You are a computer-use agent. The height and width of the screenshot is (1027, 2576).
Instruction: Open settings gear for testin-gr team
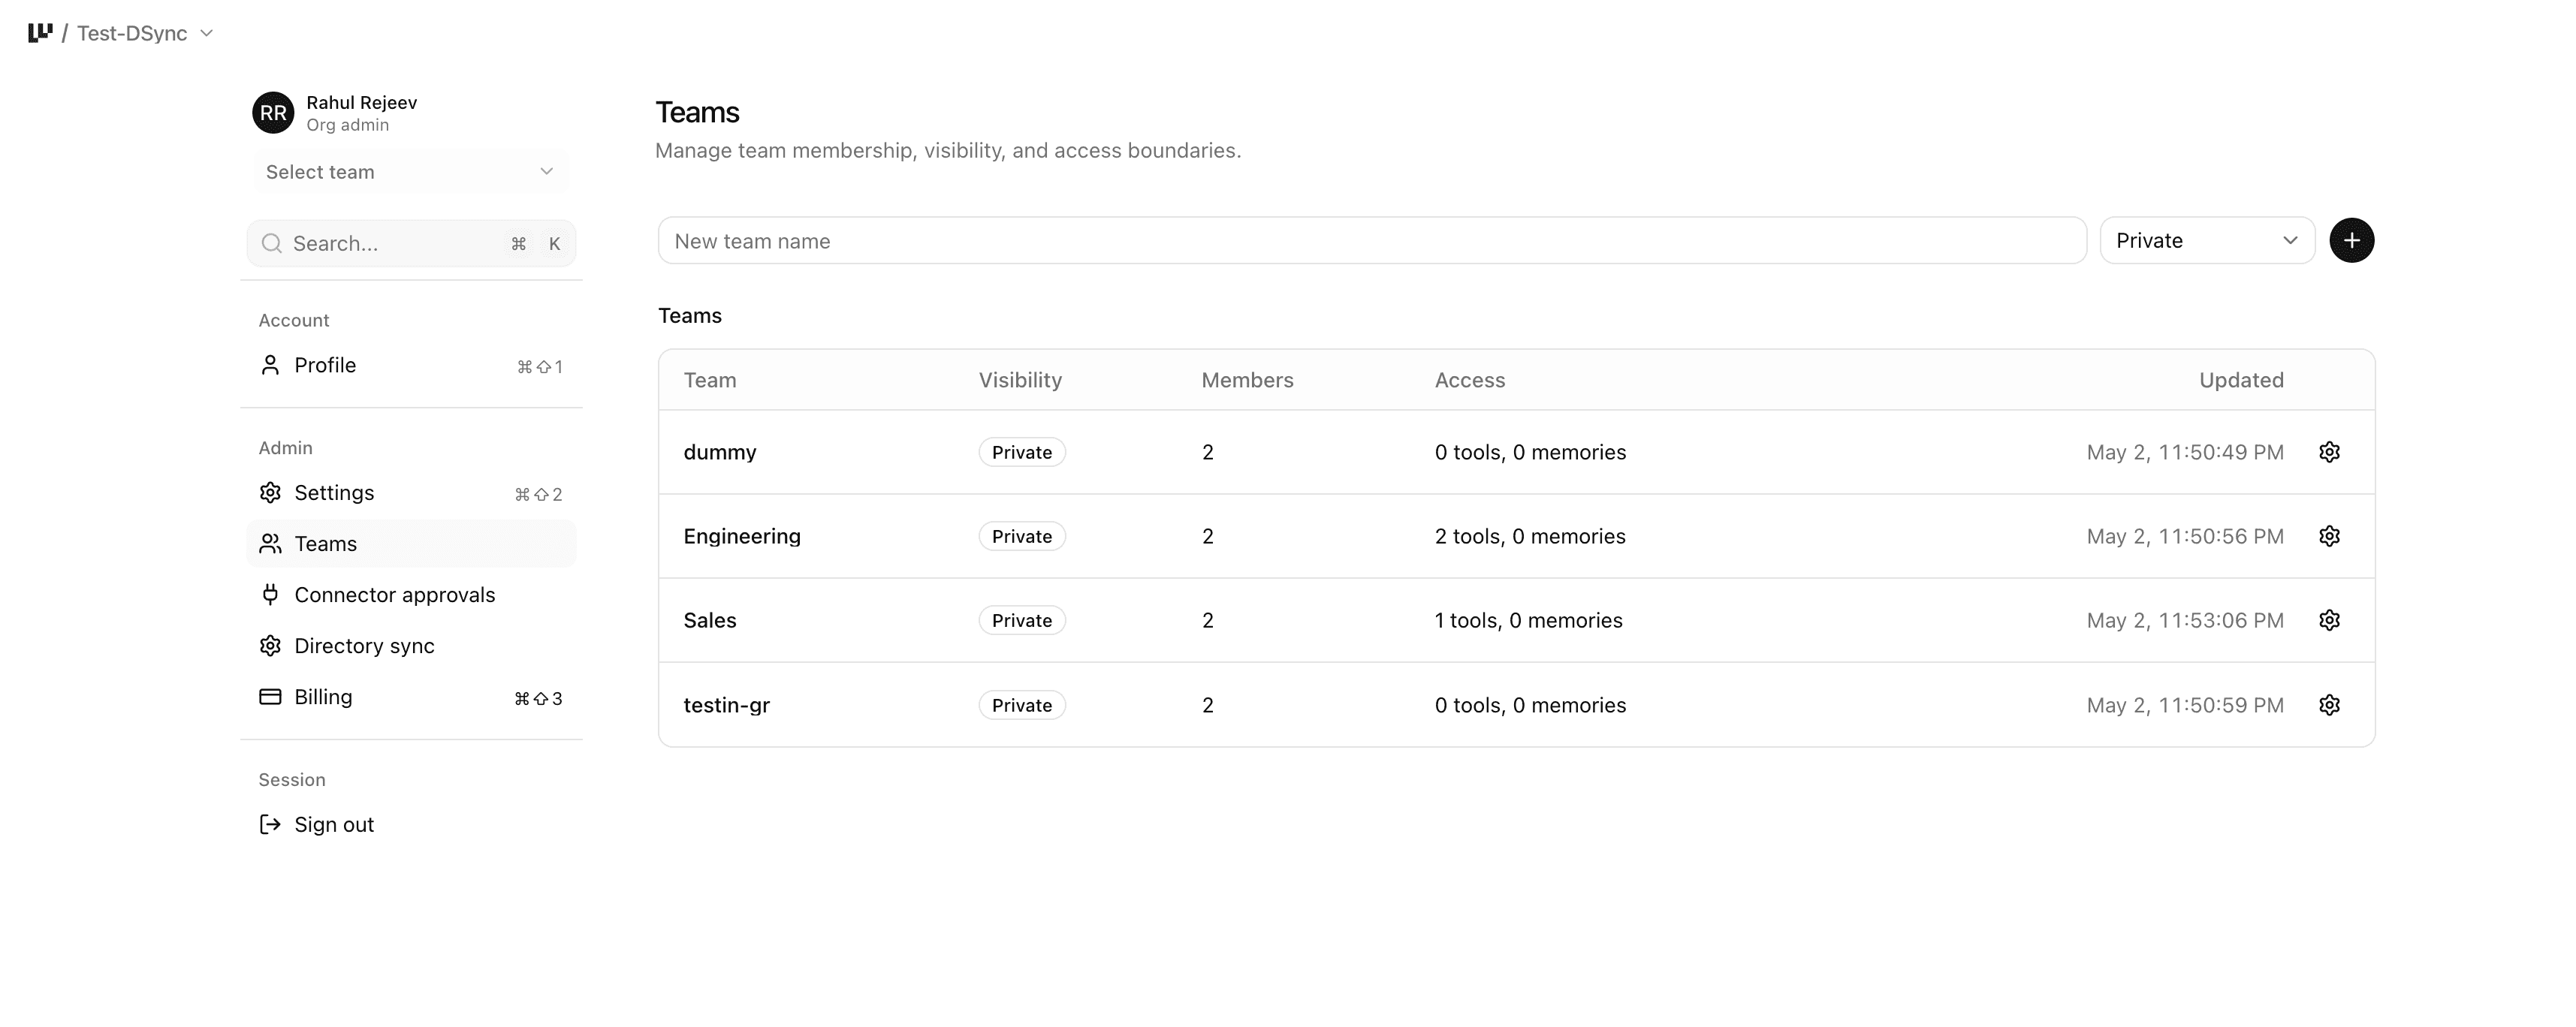click(x=2329, y=705)
